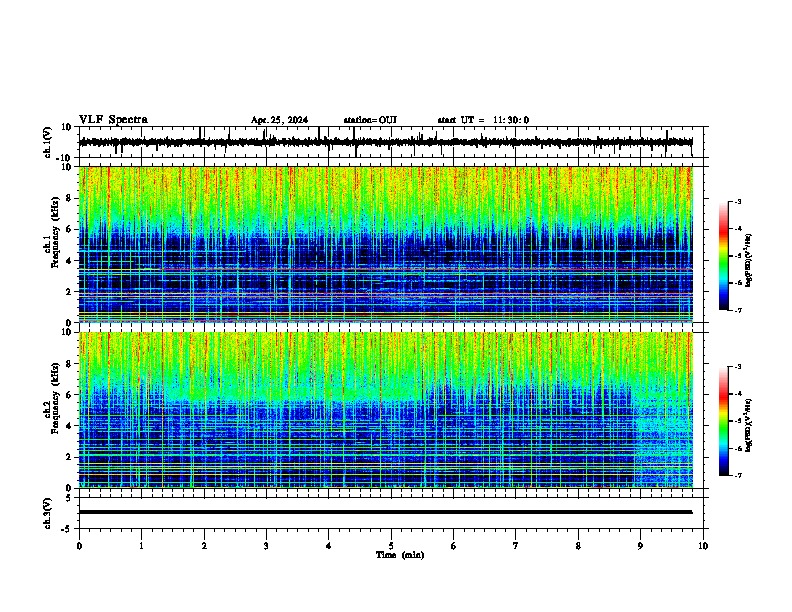
Task: Click the '4' kHz tick on ch.2 spectrogram
Action: point(69,426)
